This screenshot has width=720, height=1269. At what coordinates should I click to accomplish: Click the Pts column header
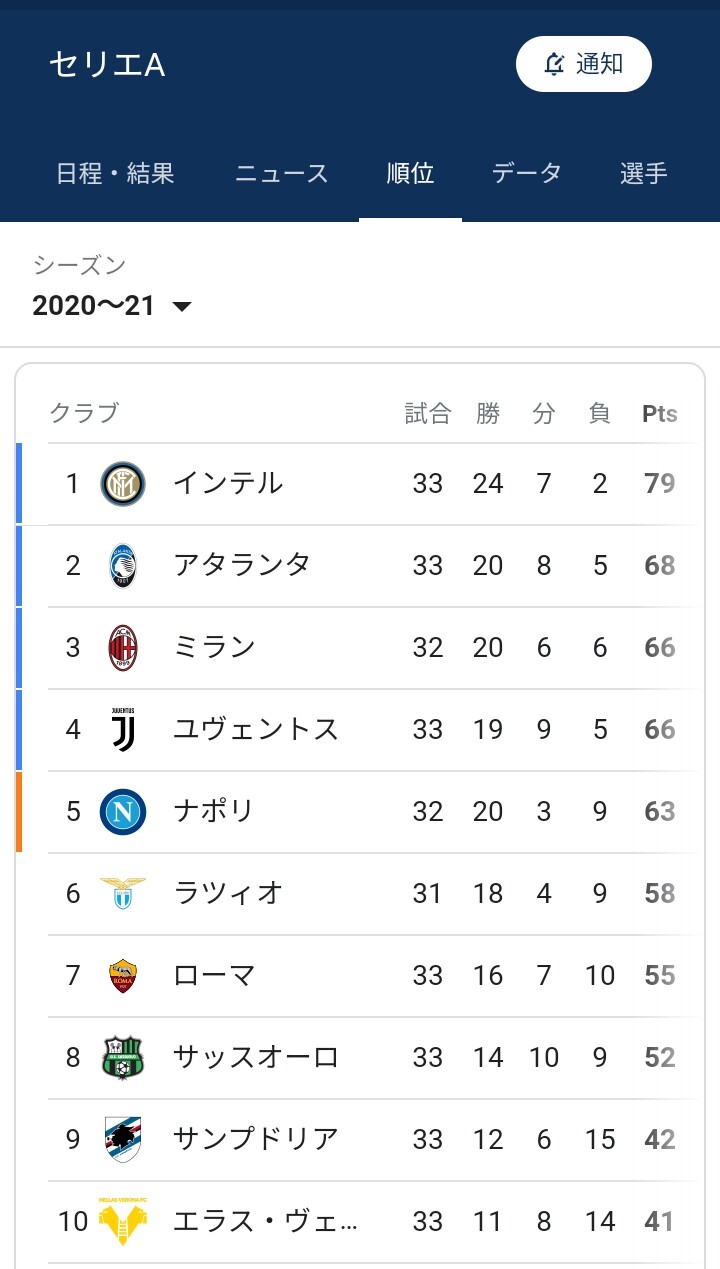(x=659, y=414)
